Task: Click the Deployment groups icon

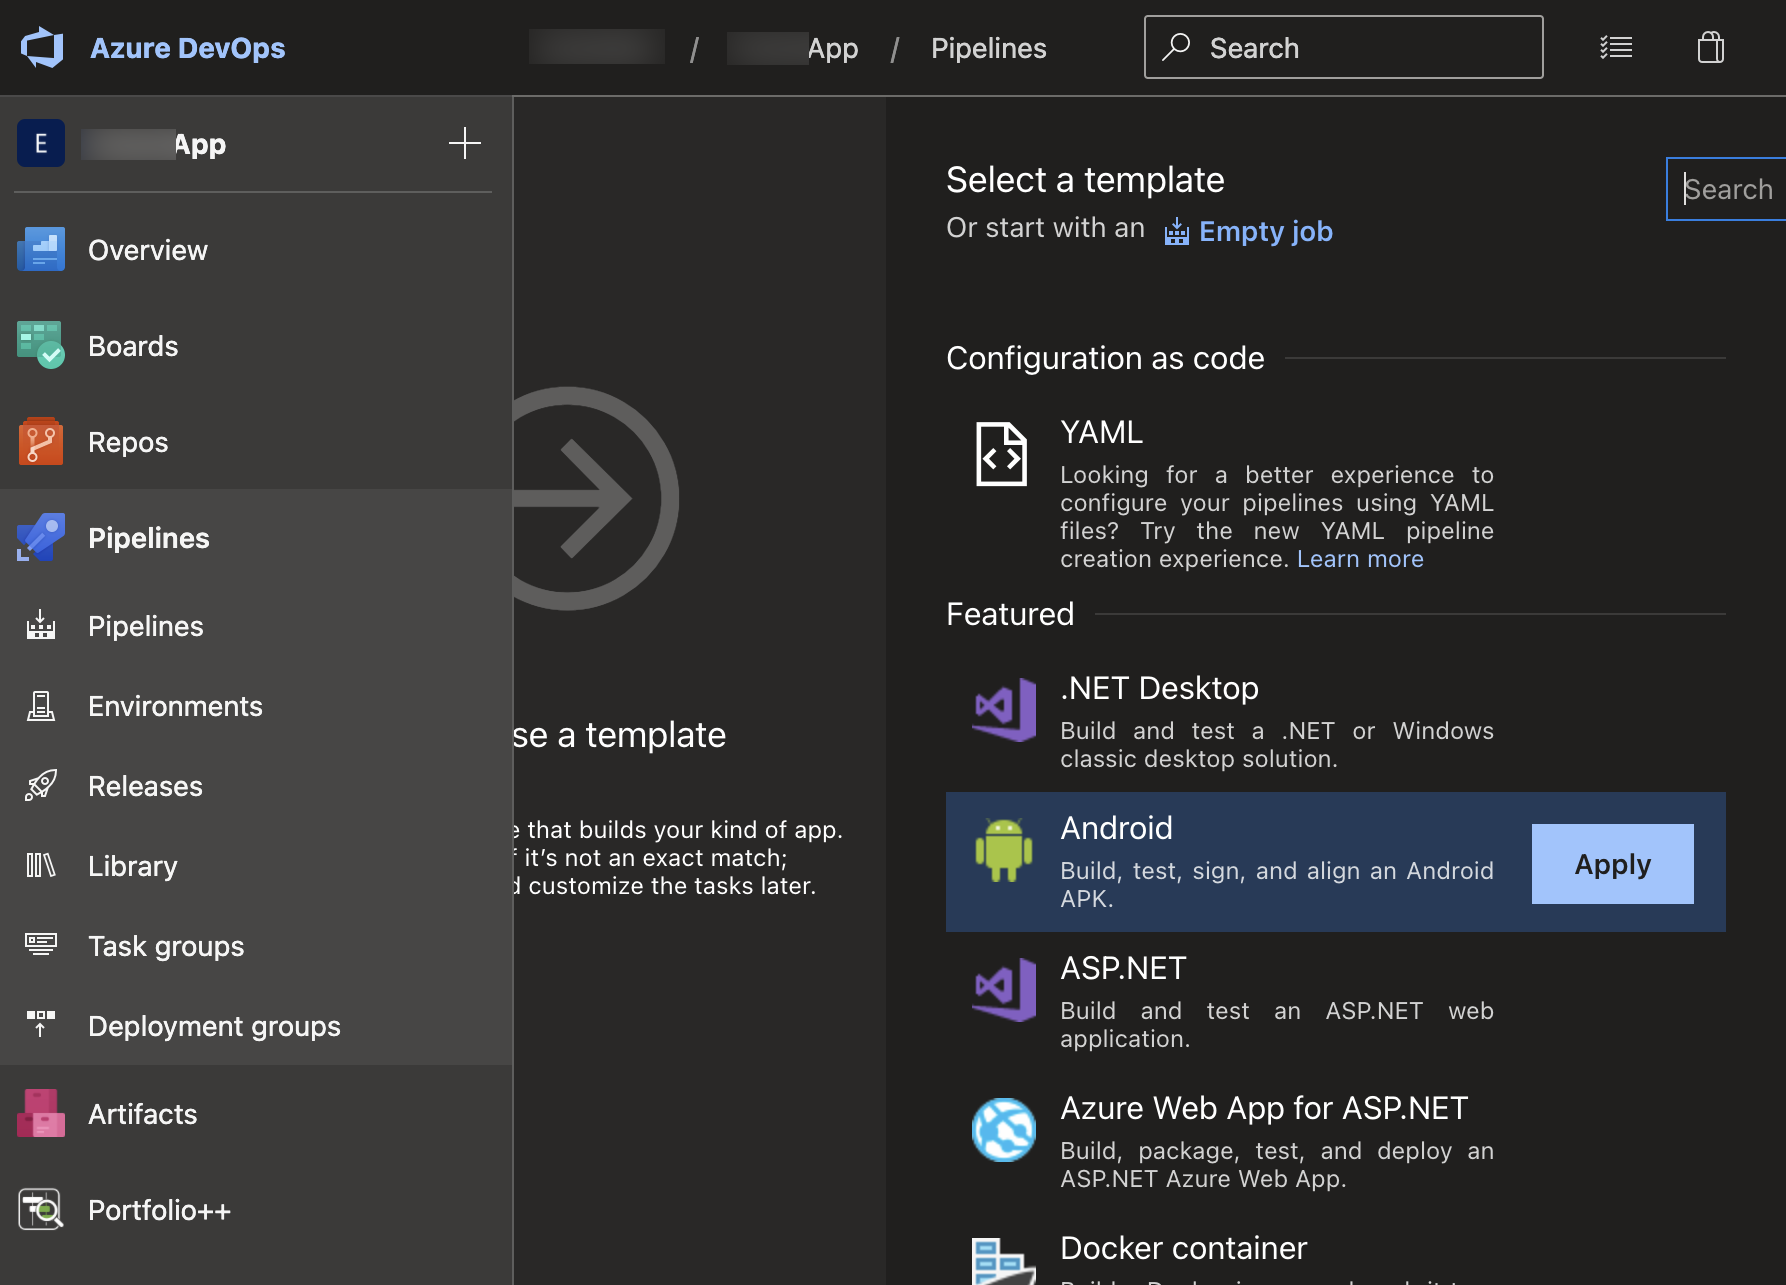Action: [x=41, y=1024]
